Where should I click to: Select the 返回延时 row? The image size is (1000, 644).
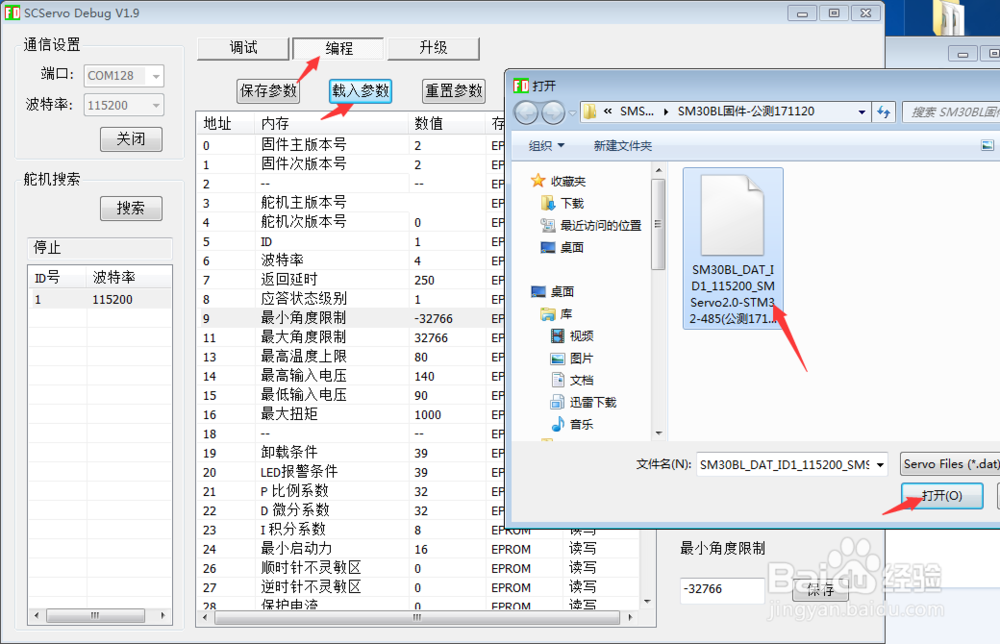[x=351, y=280]
